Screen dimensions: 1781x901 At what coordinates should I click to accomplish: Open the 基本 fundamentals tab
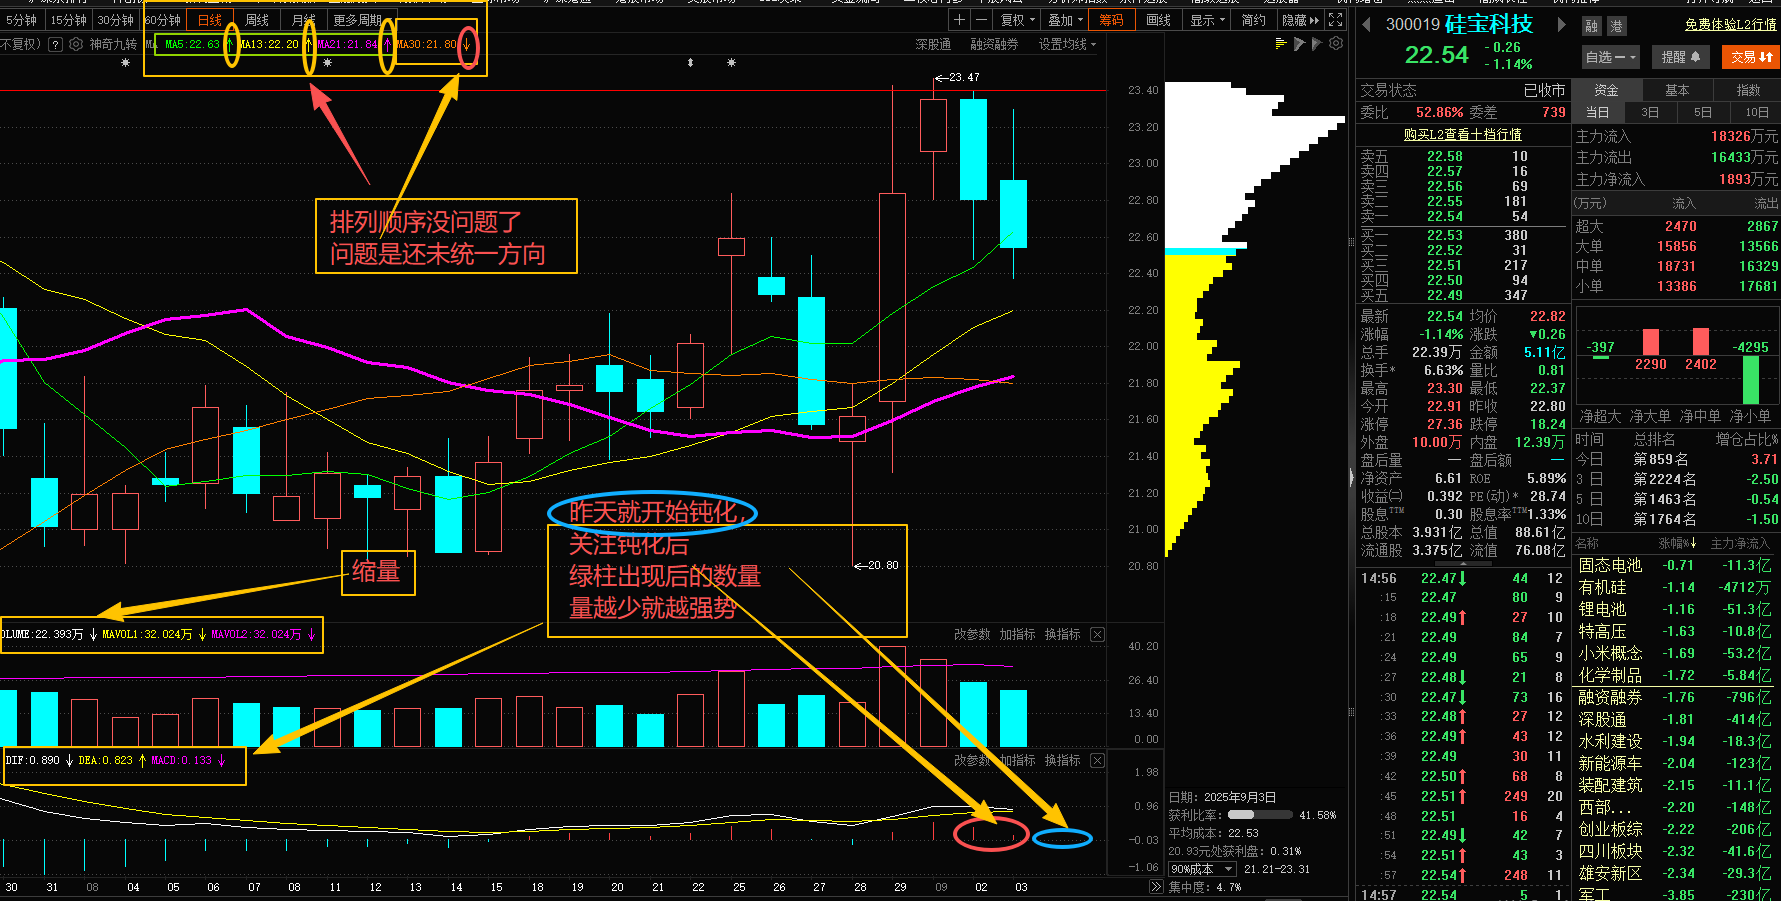1677,90
